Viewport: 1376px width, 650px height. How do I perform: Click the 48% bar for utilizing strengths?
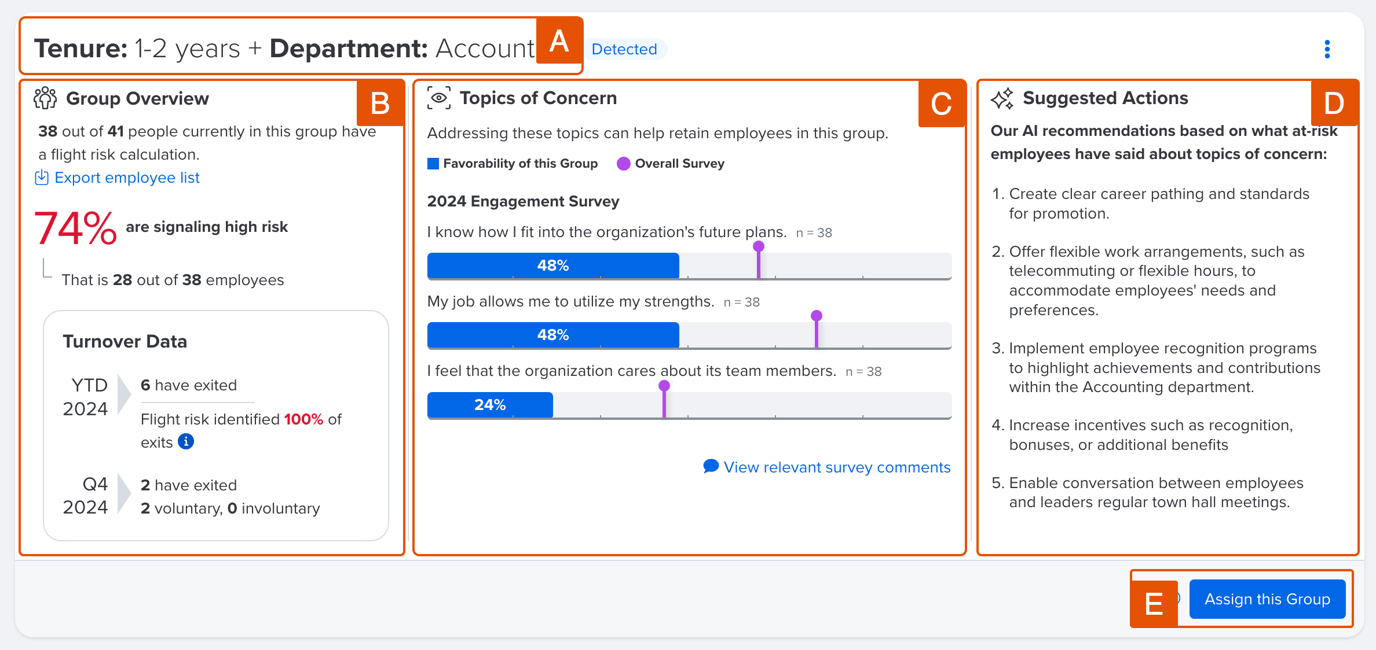[x=553, y=335]
